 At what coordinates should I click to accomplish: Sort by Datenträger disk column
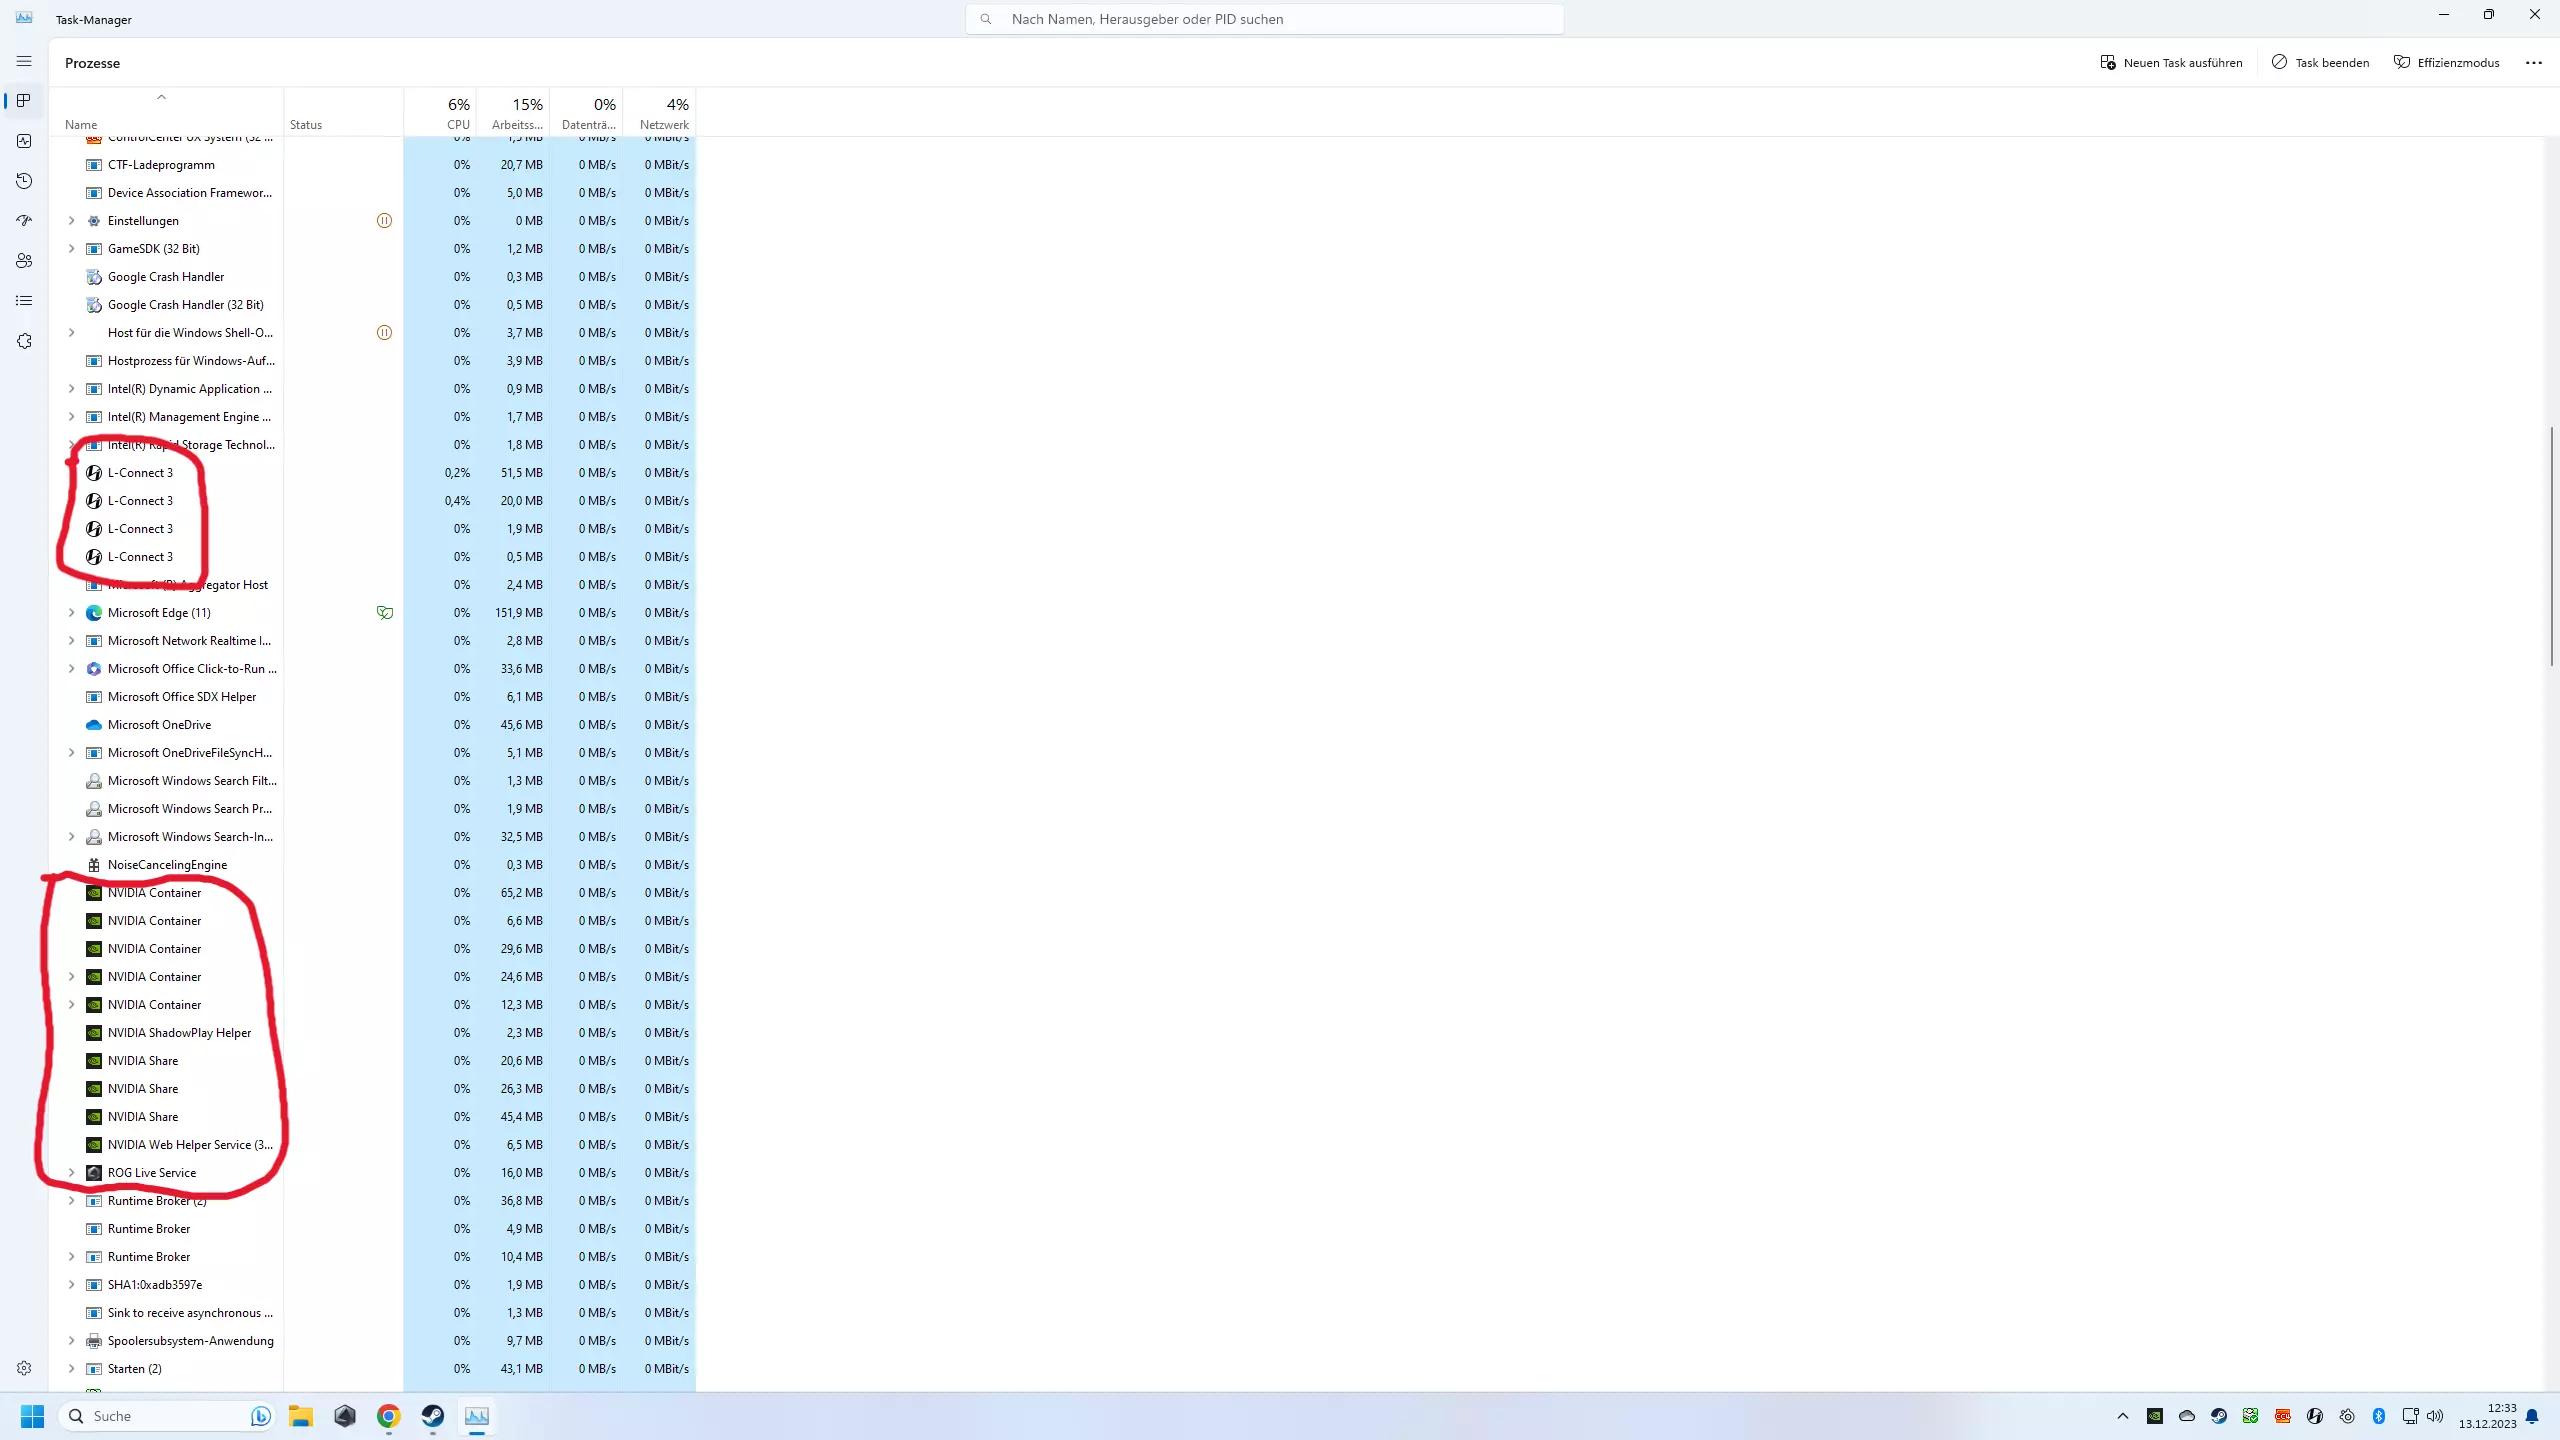586,112
